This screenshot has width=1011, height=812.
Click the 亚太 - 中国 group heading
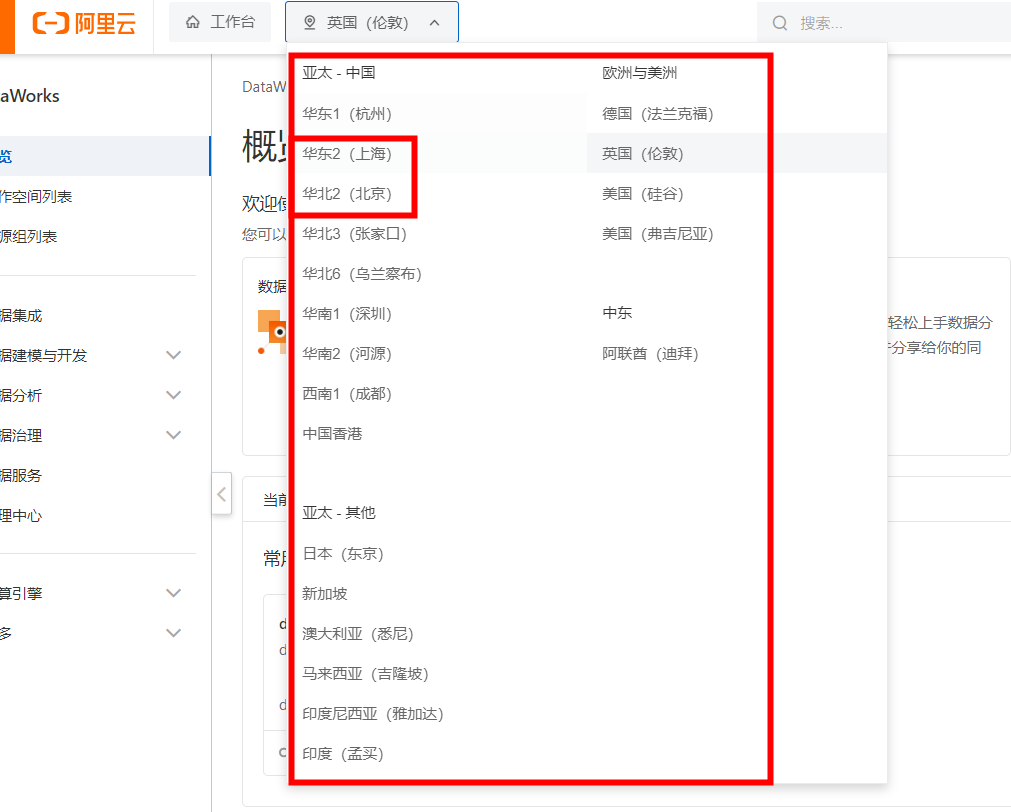pyautogui.click(x=339, y=72)
